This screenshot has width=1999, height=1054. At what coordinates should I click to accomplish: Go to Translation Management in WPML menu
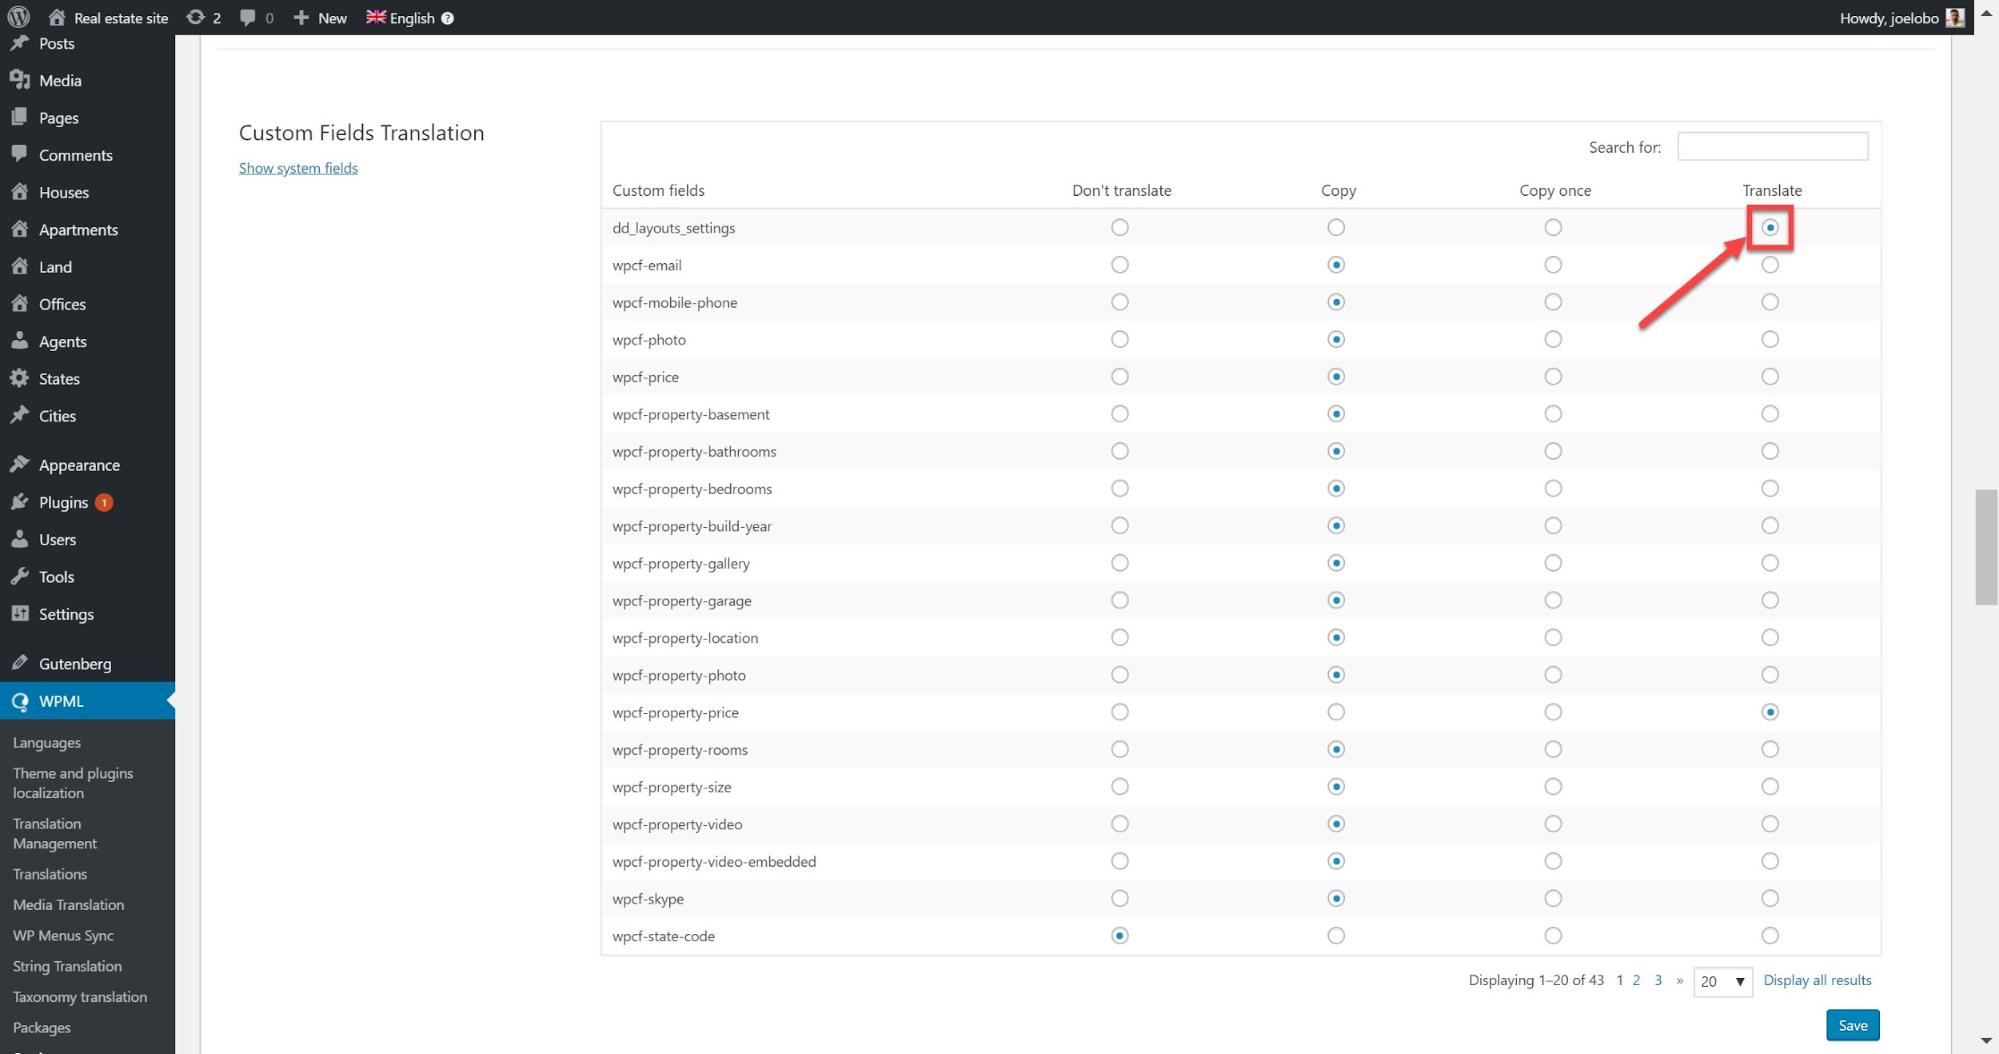[x=55, y=833]
